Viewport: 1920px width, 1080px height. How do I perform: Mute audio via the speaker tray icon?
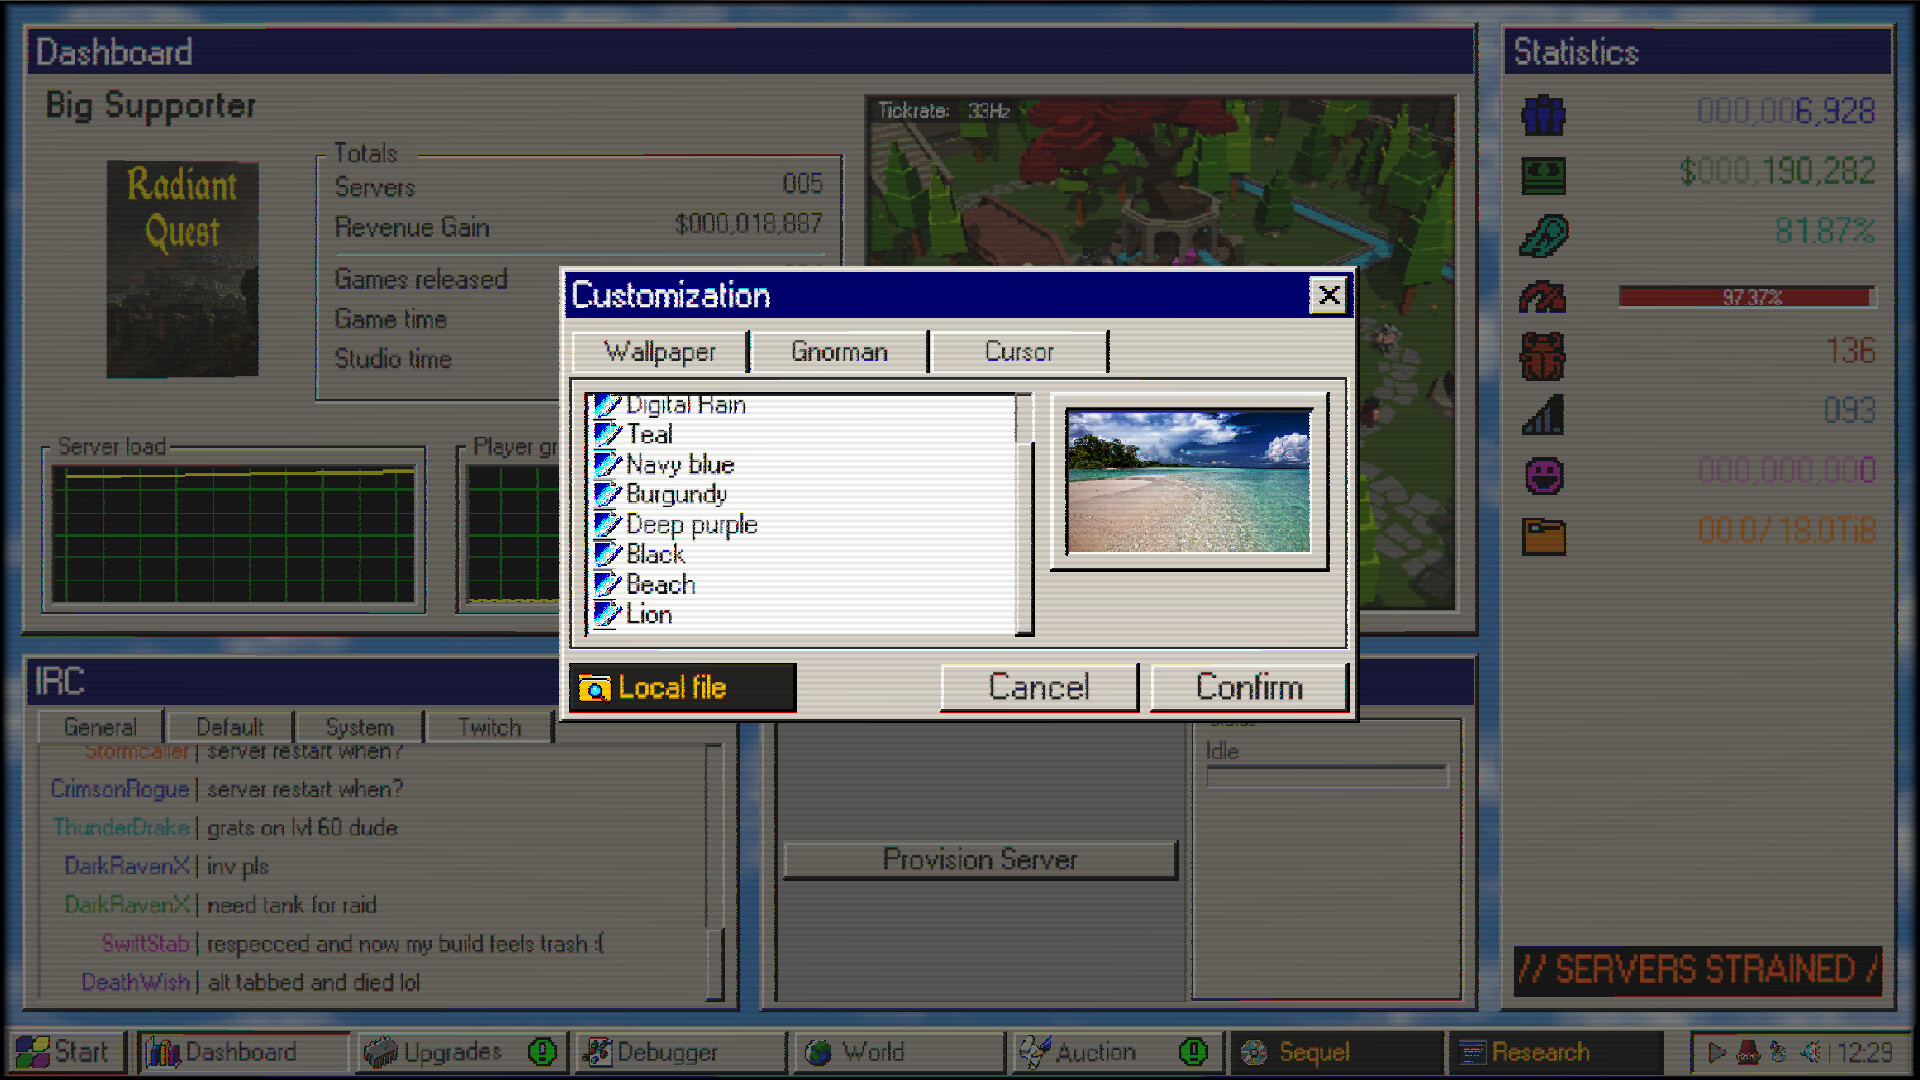pyautogui.click(x=1810, y=1052)
